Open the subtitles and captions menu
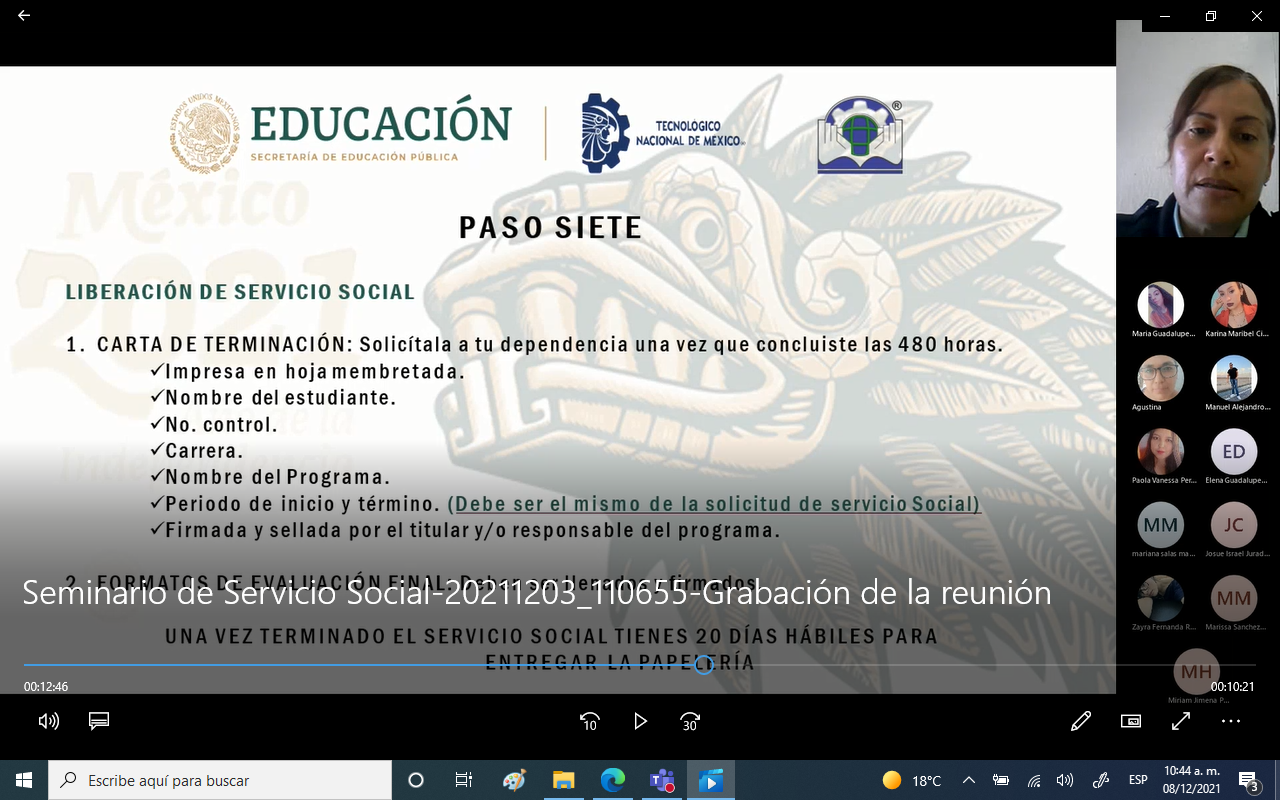This screenshot has height=800, width=1280. 99,721
